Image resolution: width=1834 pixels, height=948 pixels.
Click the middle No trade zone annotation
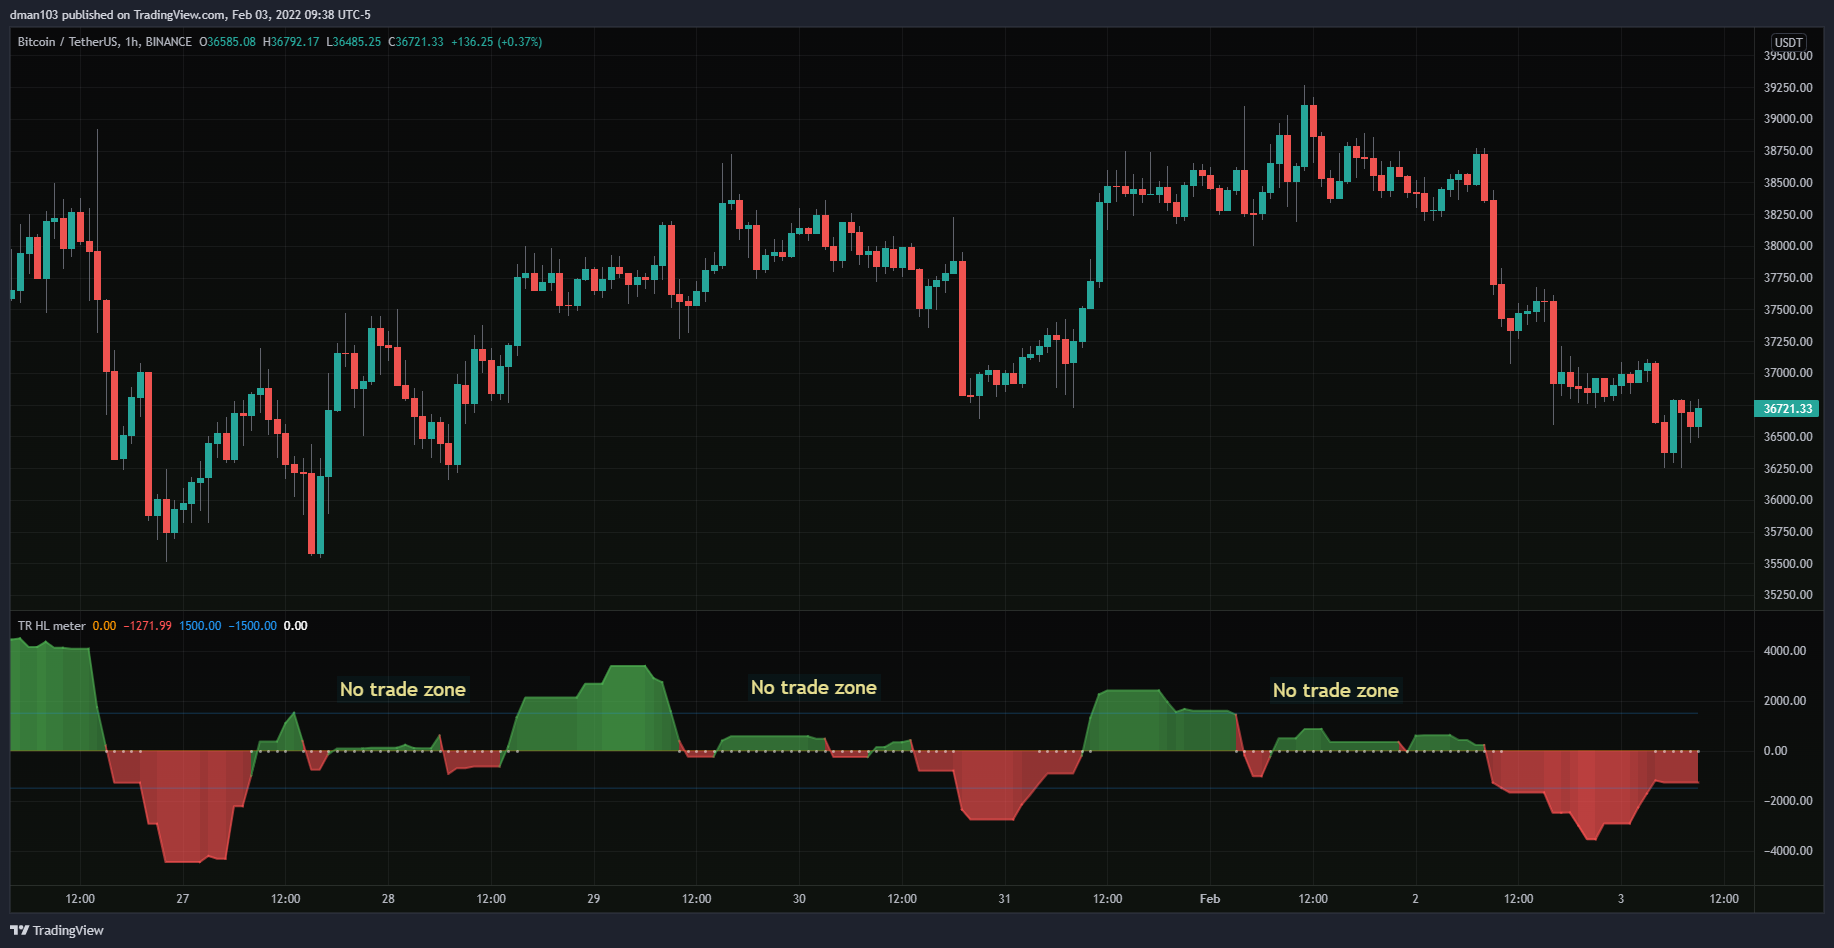(x=814, y=687)
